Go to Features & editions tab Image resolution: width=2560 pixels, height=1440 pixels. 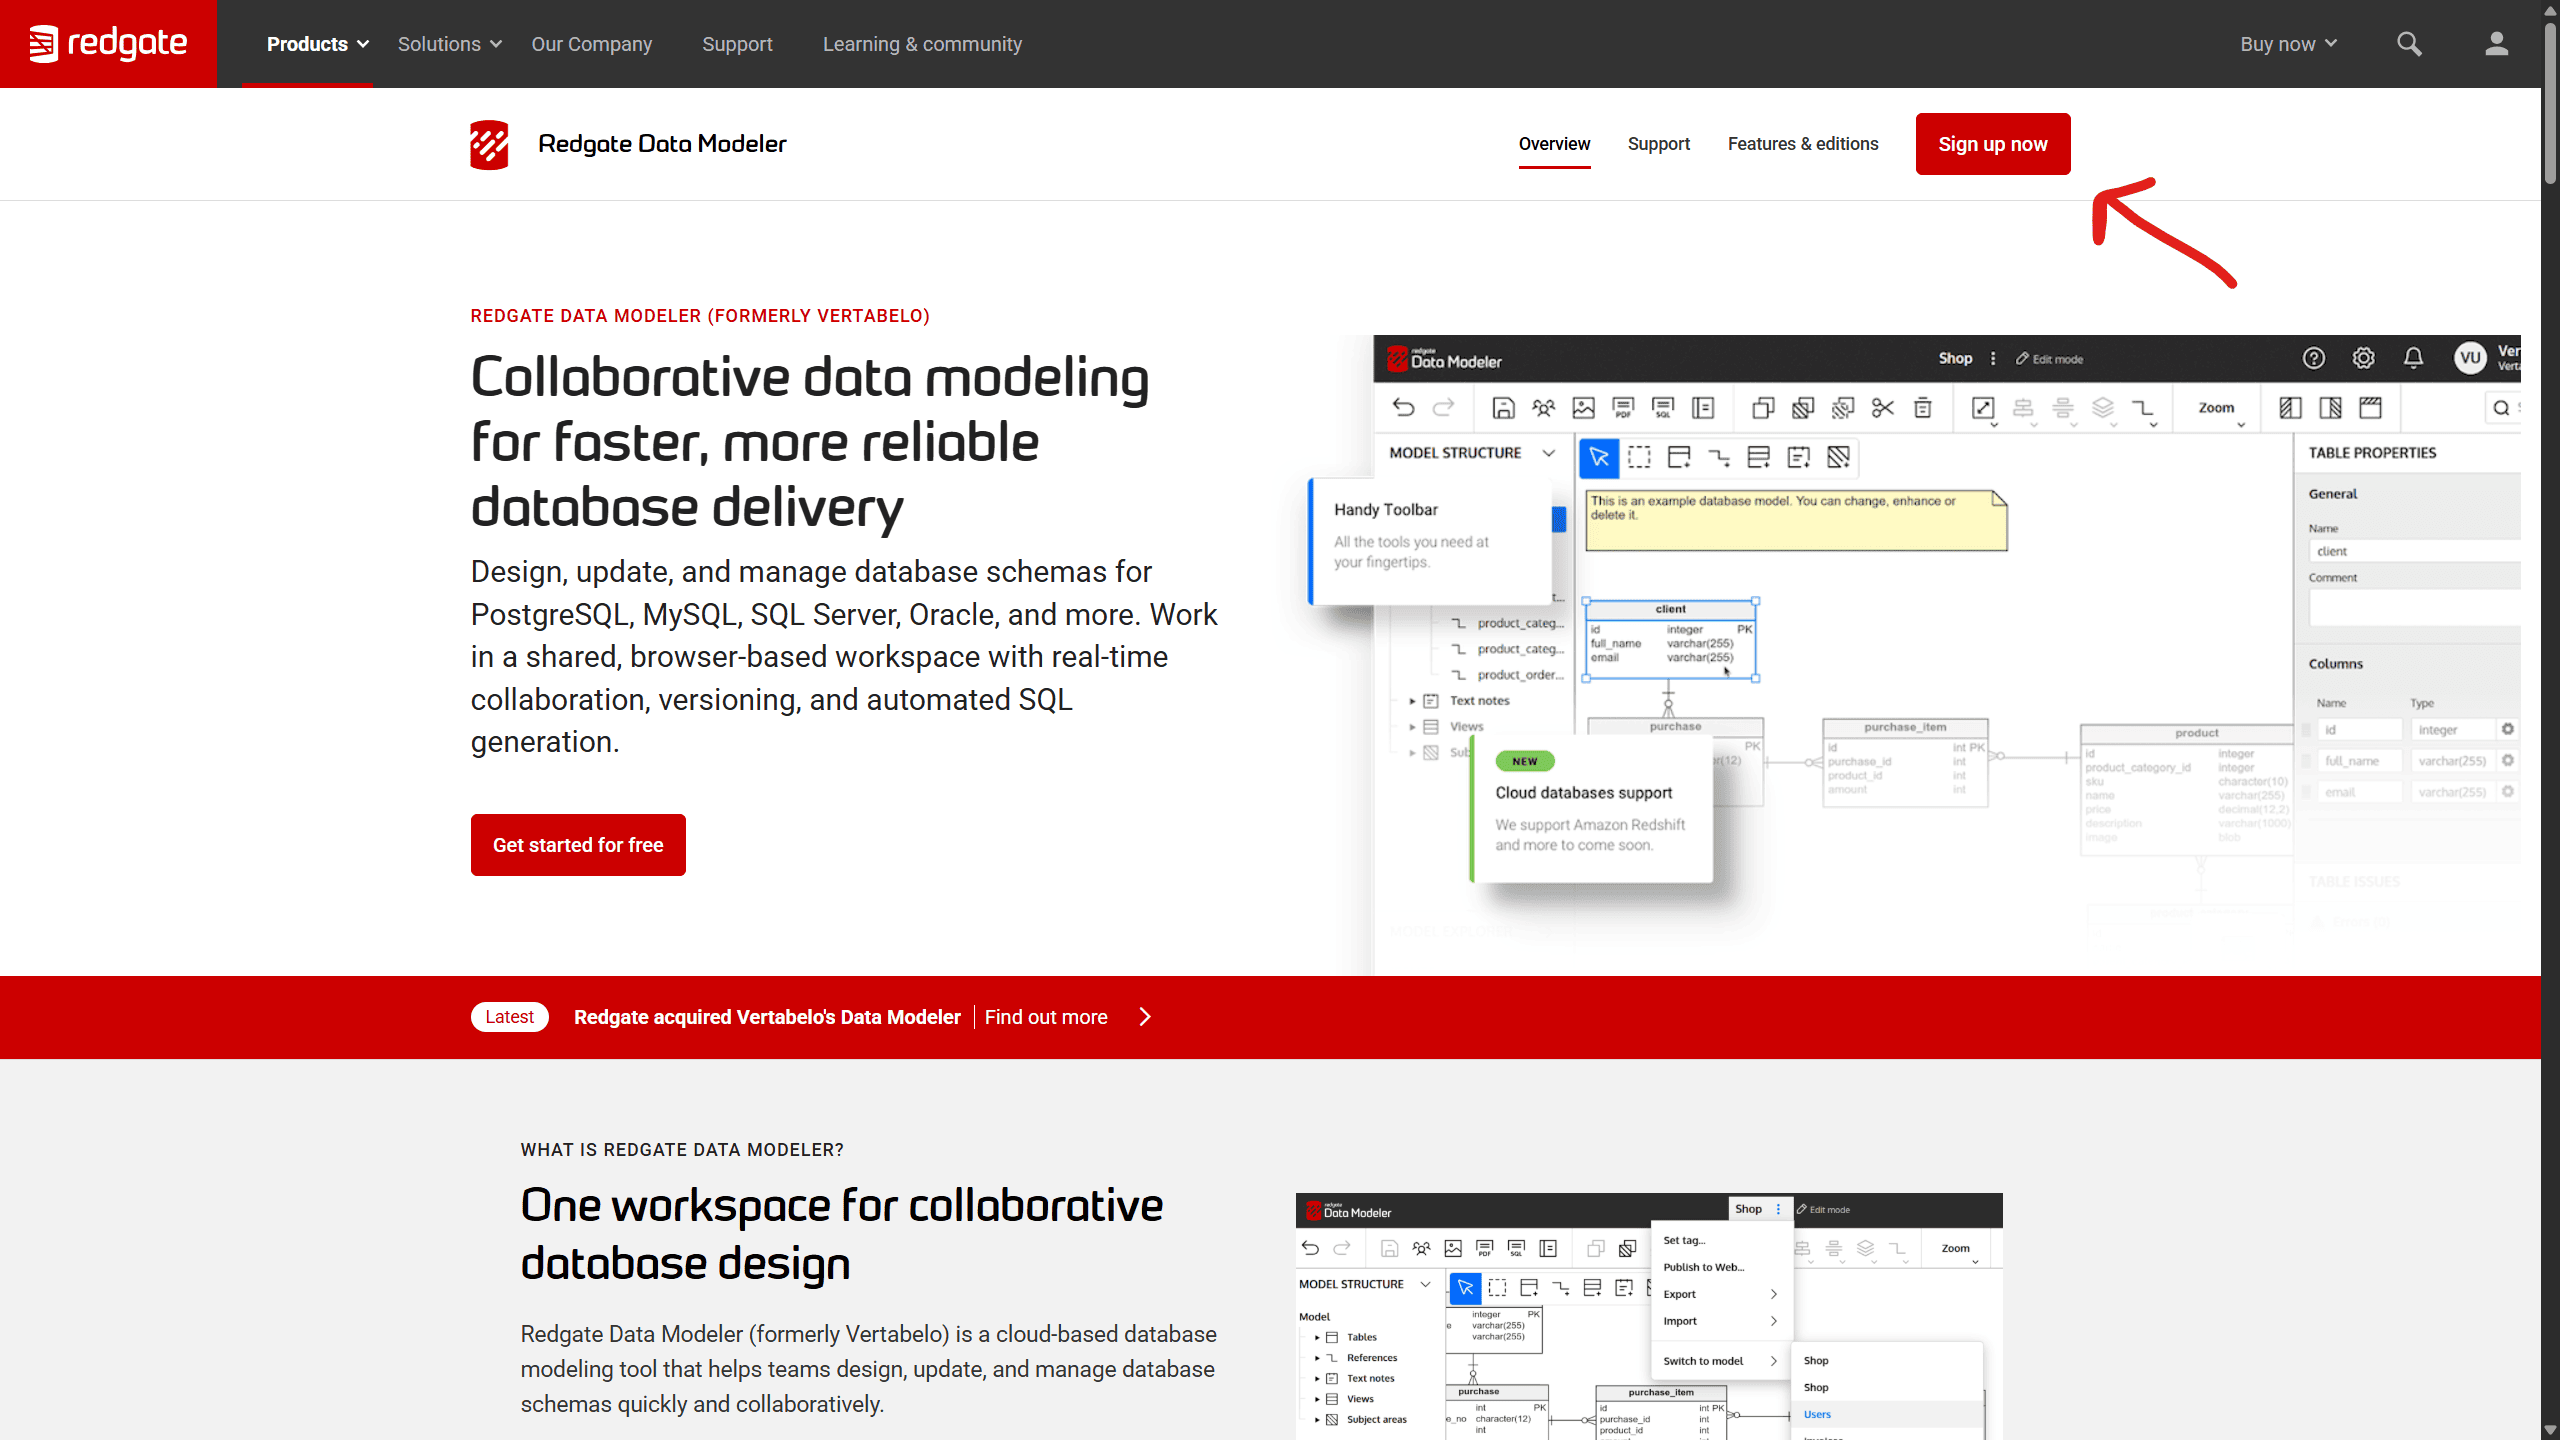click(1802, 144)
